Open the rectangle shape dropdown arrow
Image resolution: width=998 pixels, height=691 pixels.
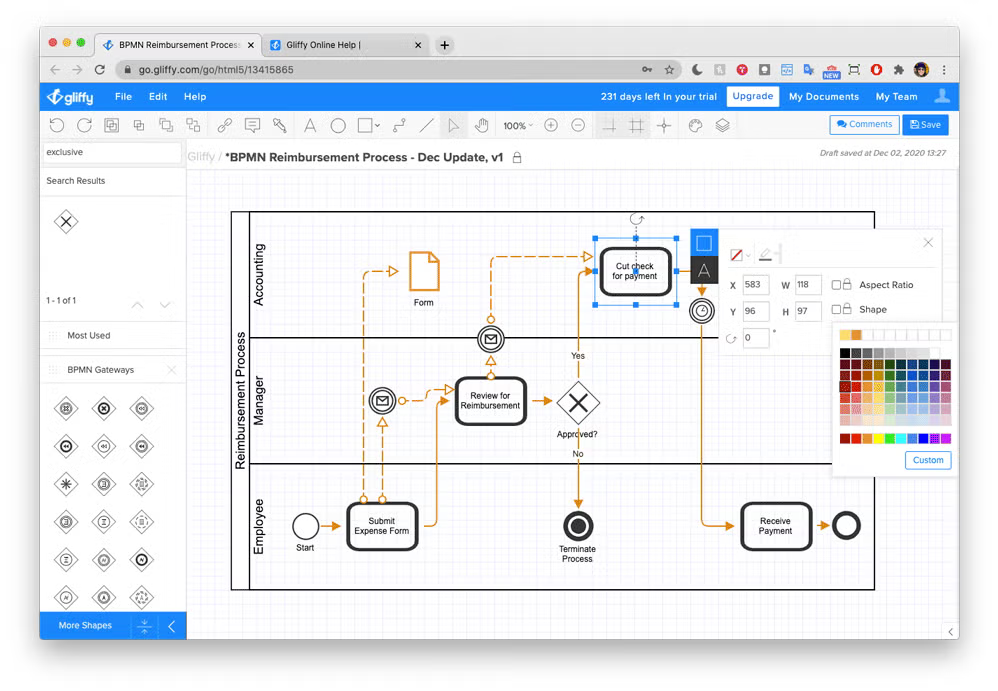tap(377, 125)
